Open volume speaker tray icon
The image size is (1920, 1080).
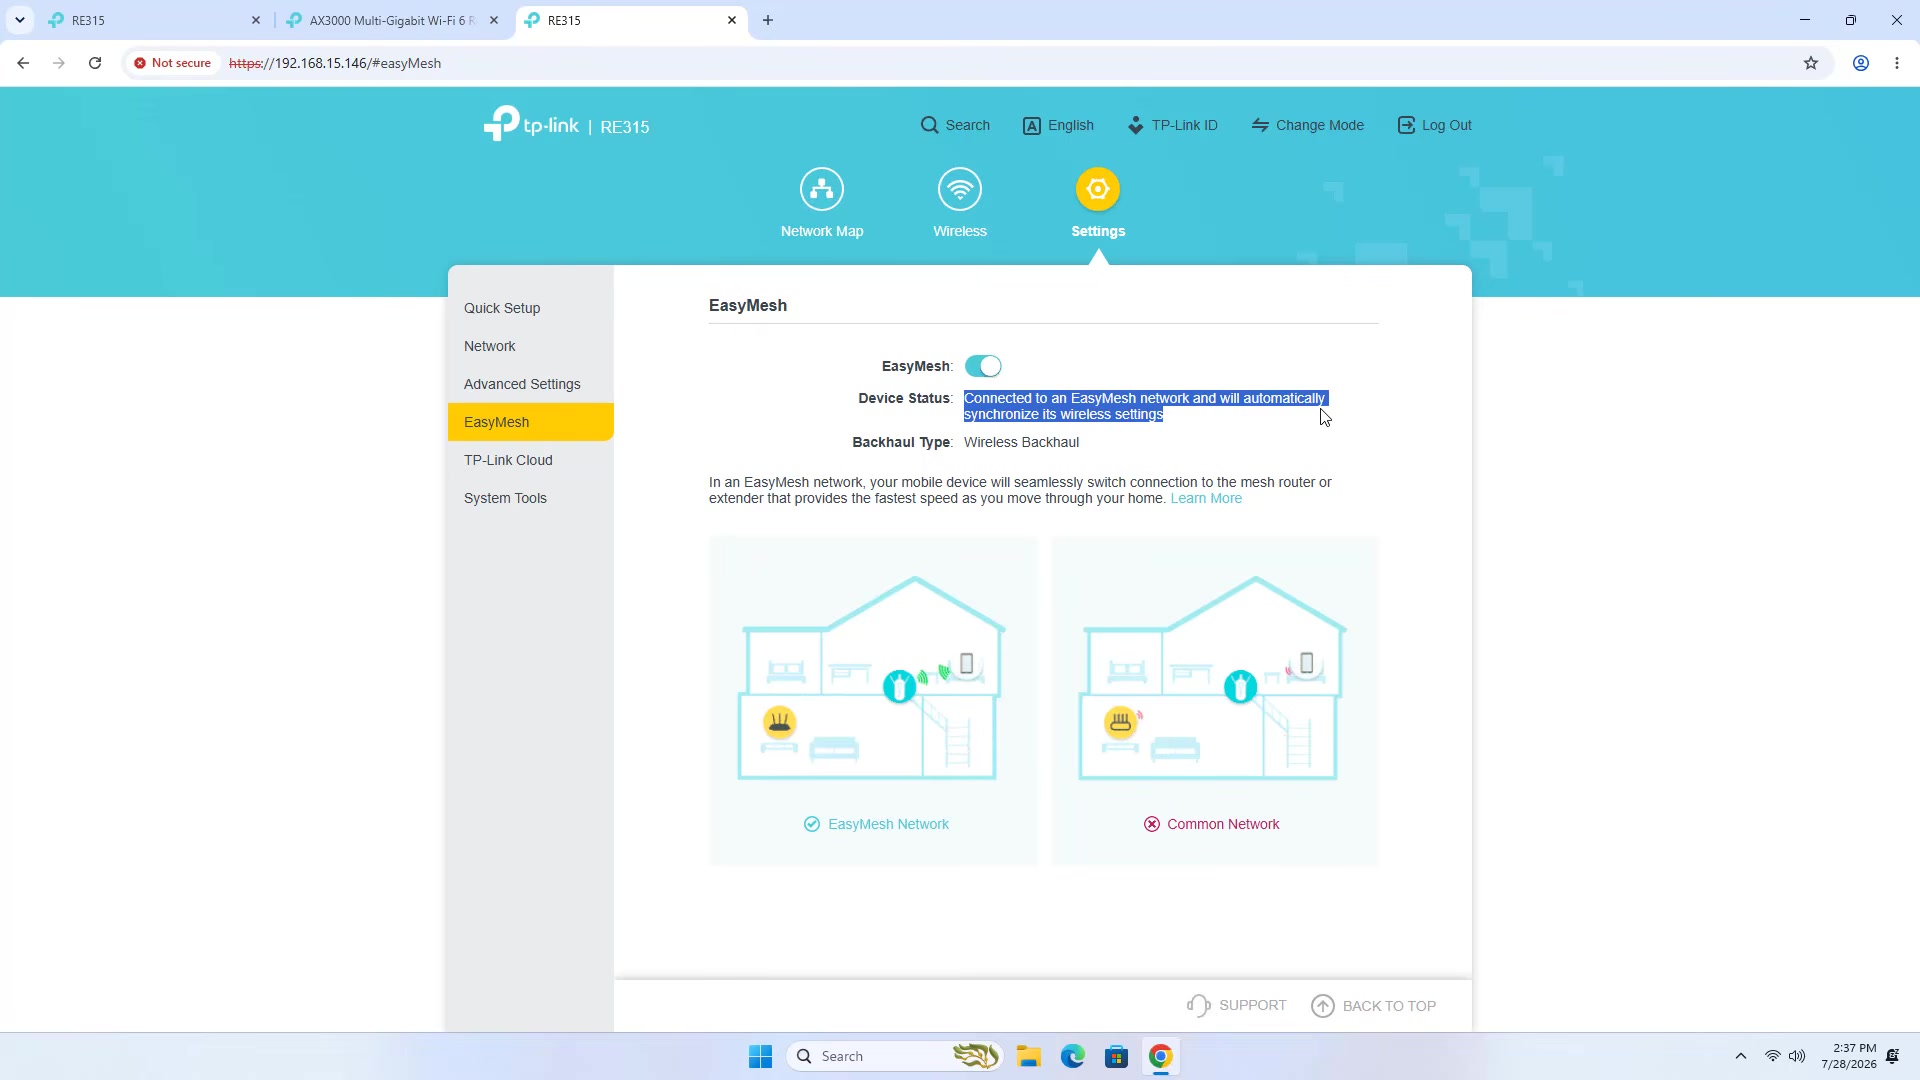pos(1797,1056)
